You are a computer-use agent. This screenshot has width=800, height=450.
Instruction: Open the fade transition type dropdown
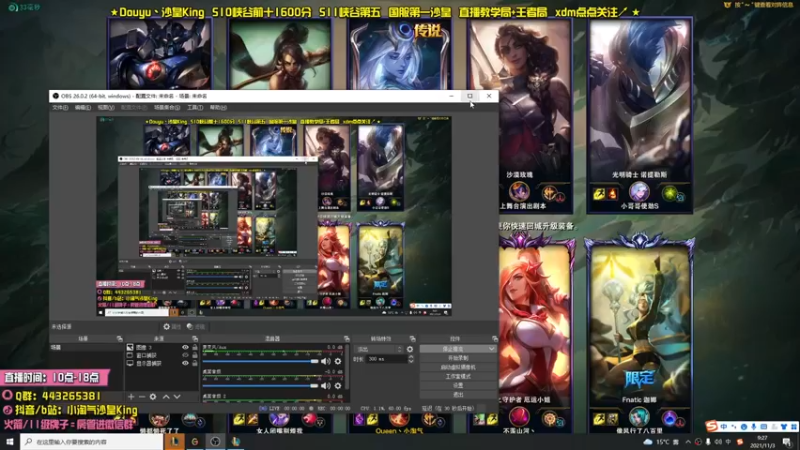point(378,349)
